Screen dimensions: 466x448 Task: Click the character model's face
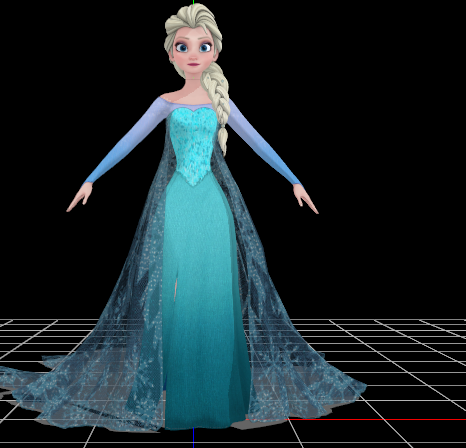193,50
